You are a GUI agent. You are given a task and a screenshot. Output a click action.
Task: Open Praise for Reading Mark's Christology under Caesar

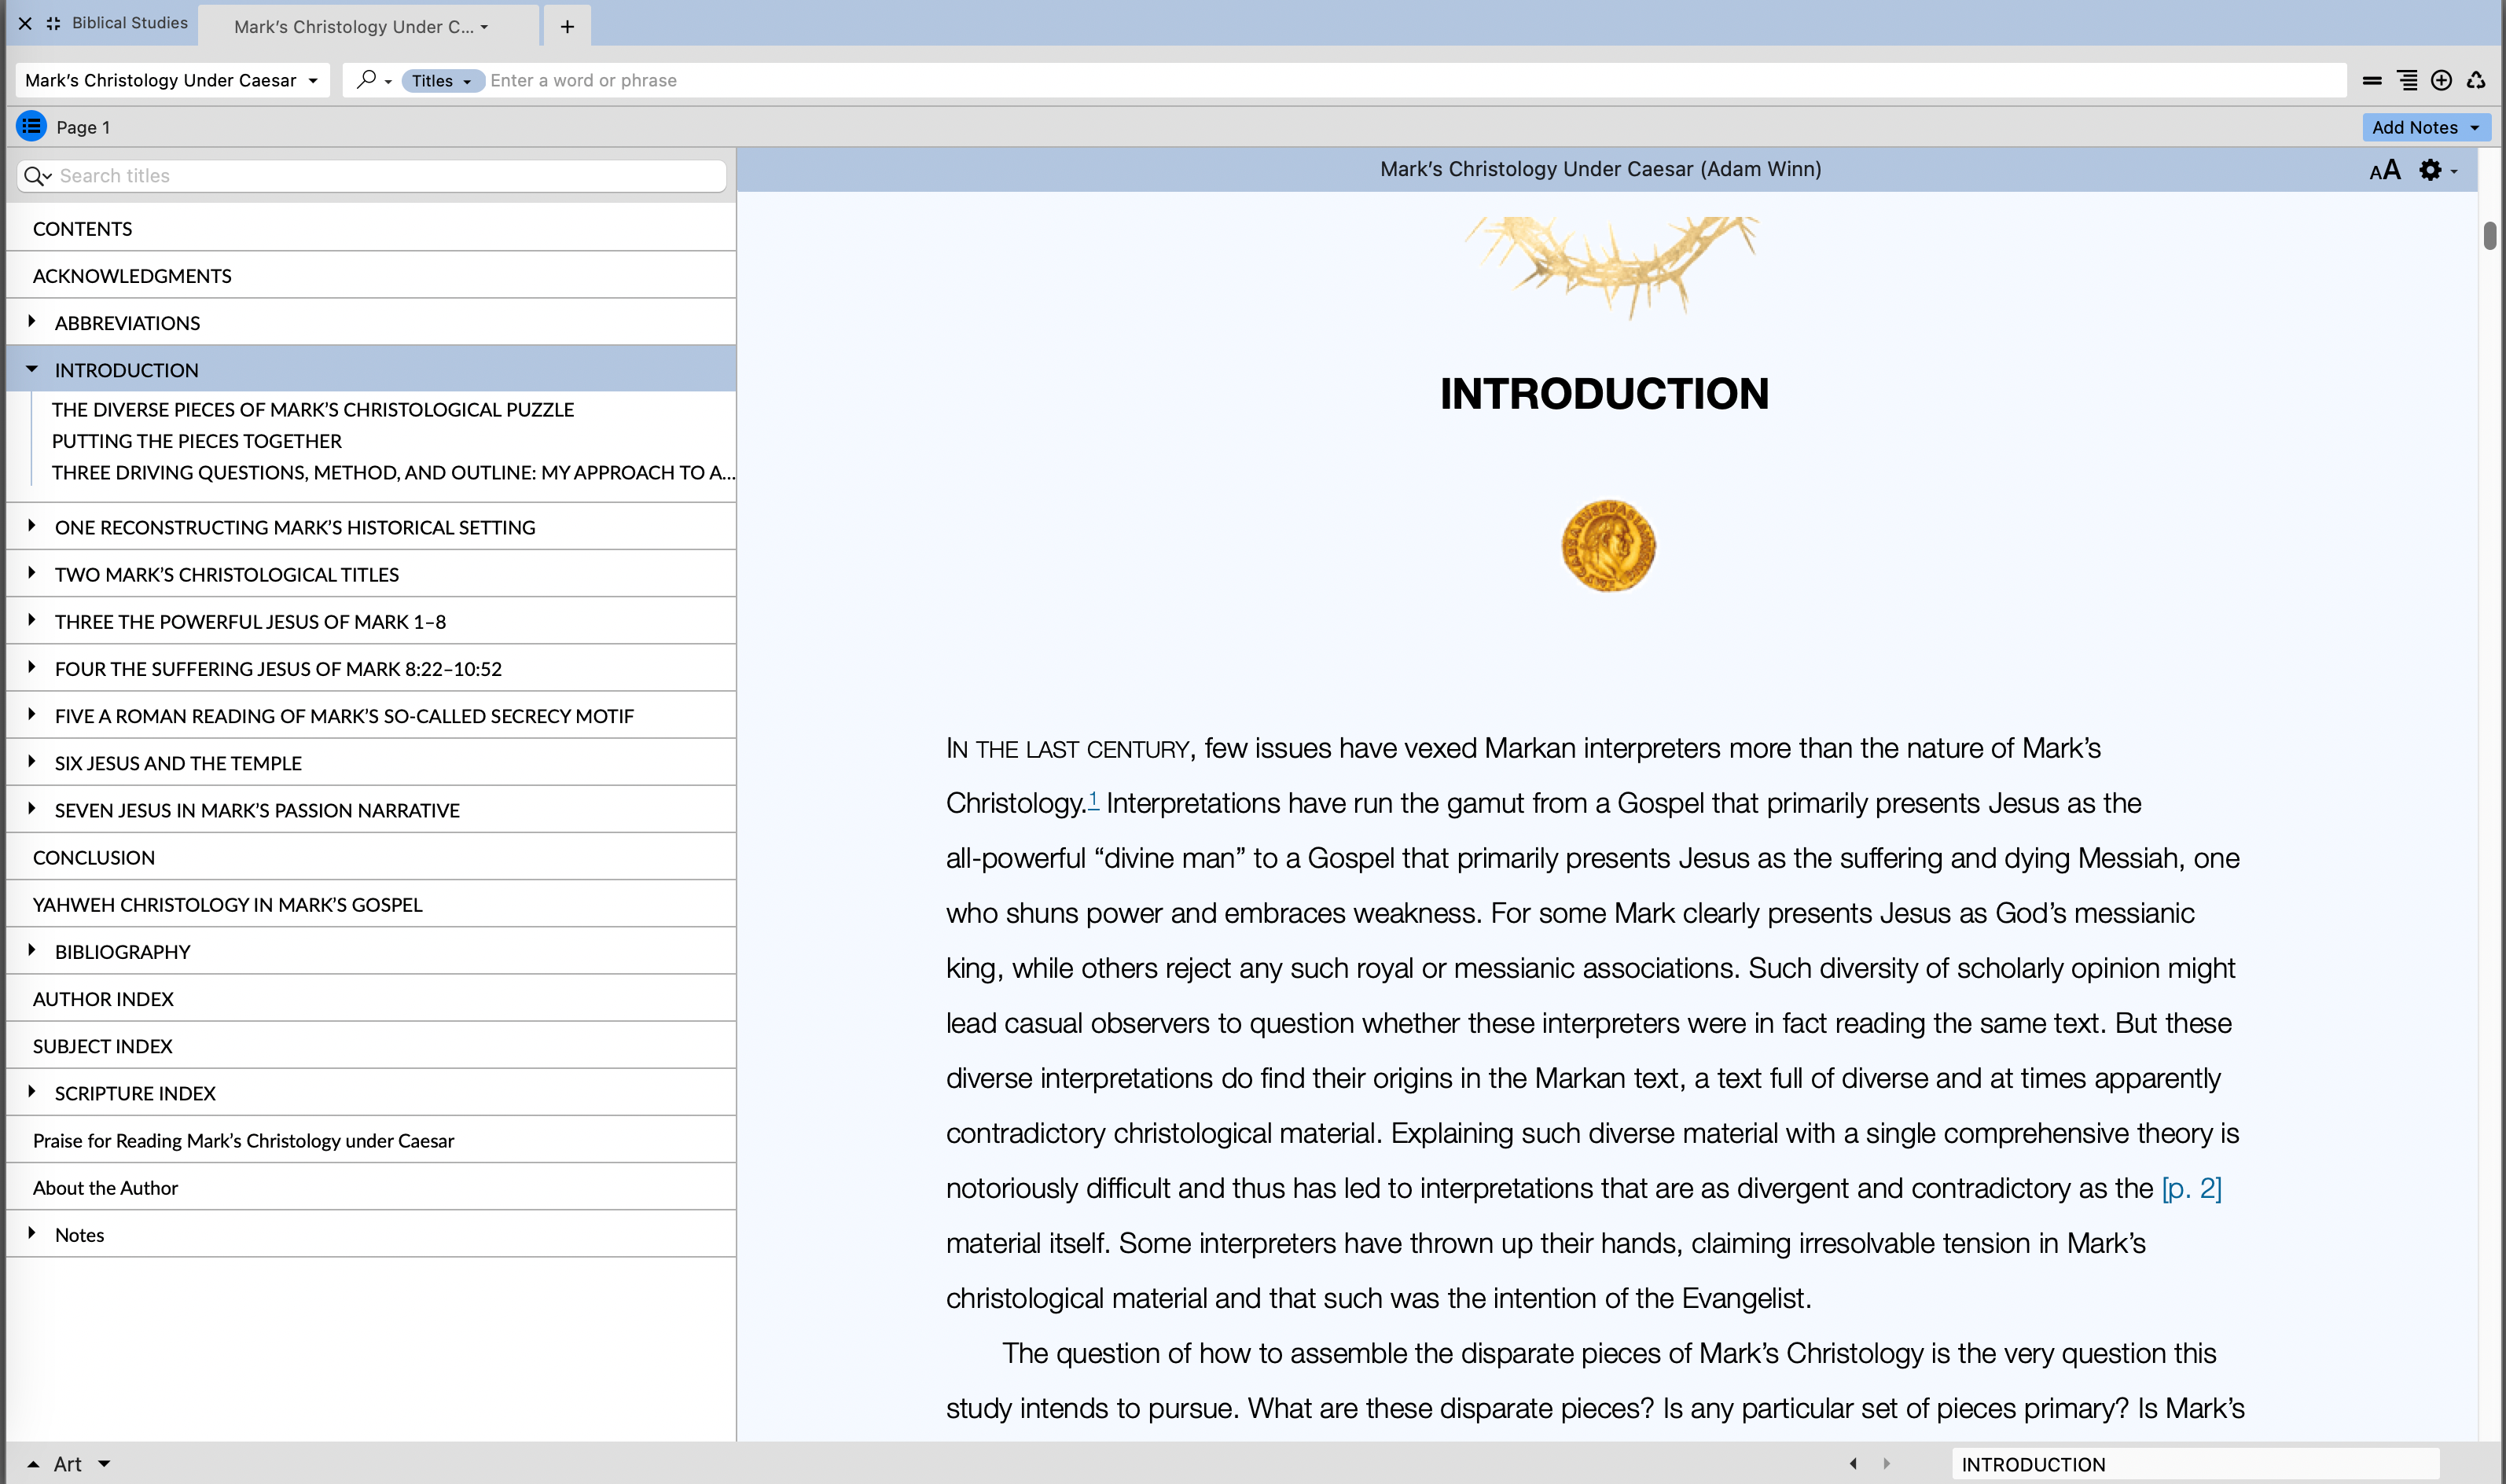click(x=371, y=1140)
